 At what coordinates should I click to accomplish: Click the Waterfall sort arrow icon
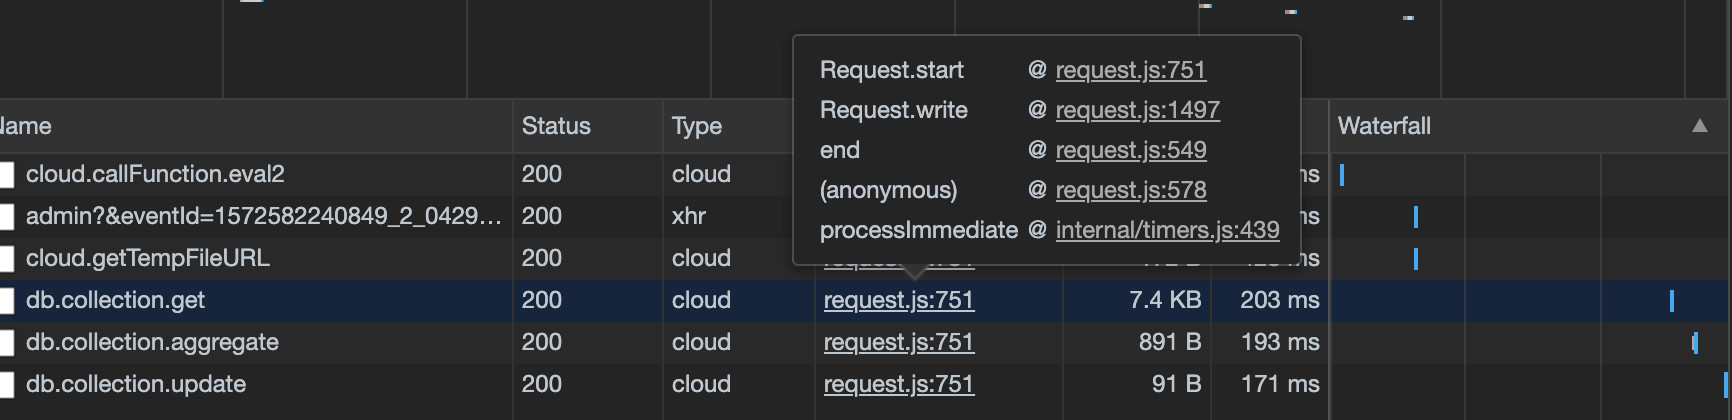(x=1699, y=126)
